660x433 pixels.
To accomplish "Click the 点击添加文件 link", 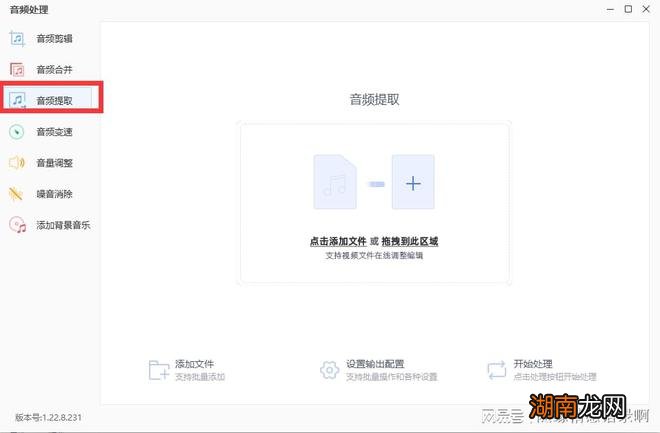I will [338, 242].
